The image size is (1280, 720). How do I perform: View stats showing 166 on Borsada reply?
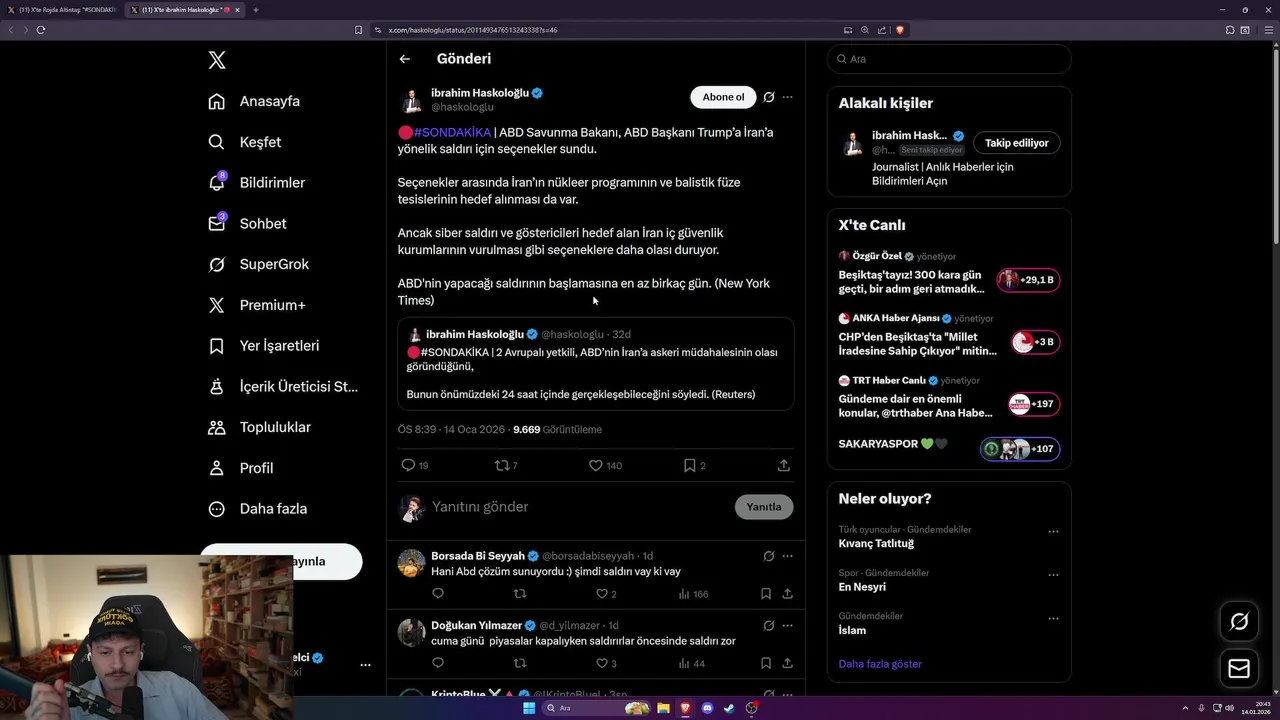tap(693, 594)
